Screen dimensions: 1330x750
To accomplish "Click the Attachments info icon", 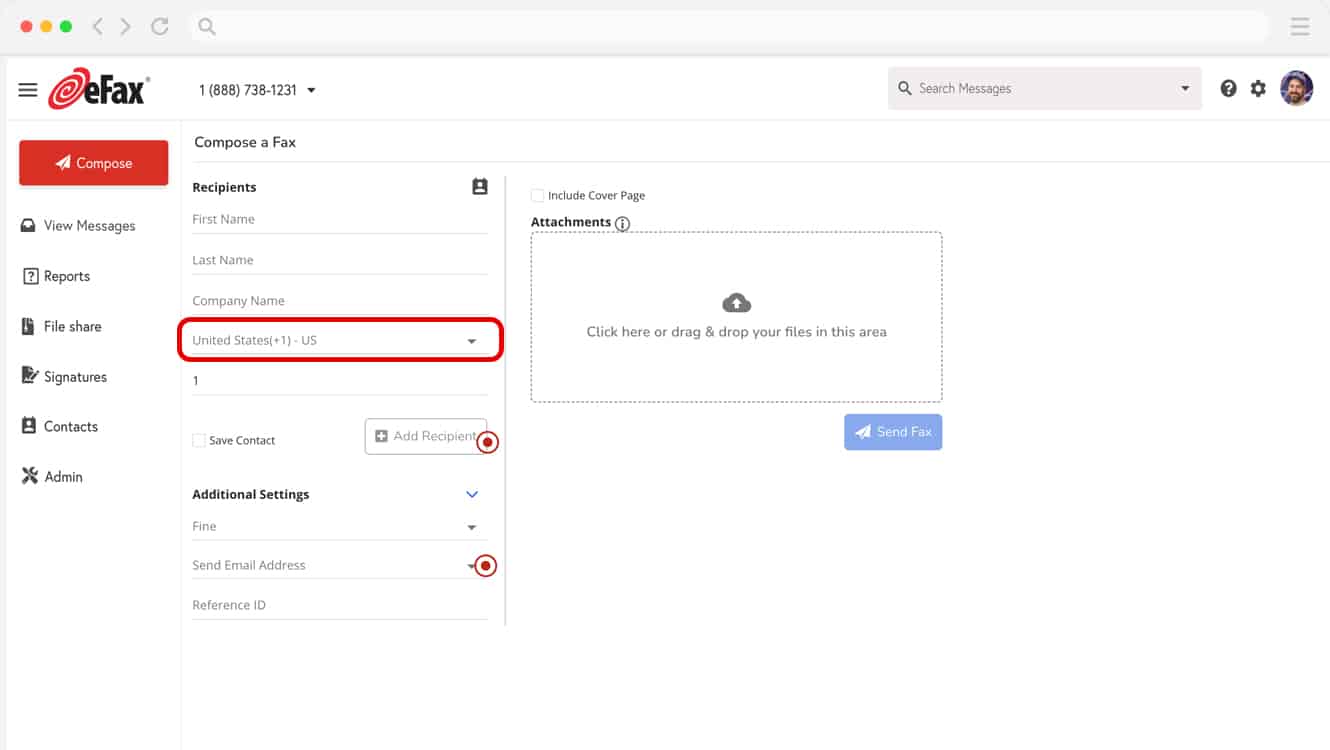I will [623, 224].
